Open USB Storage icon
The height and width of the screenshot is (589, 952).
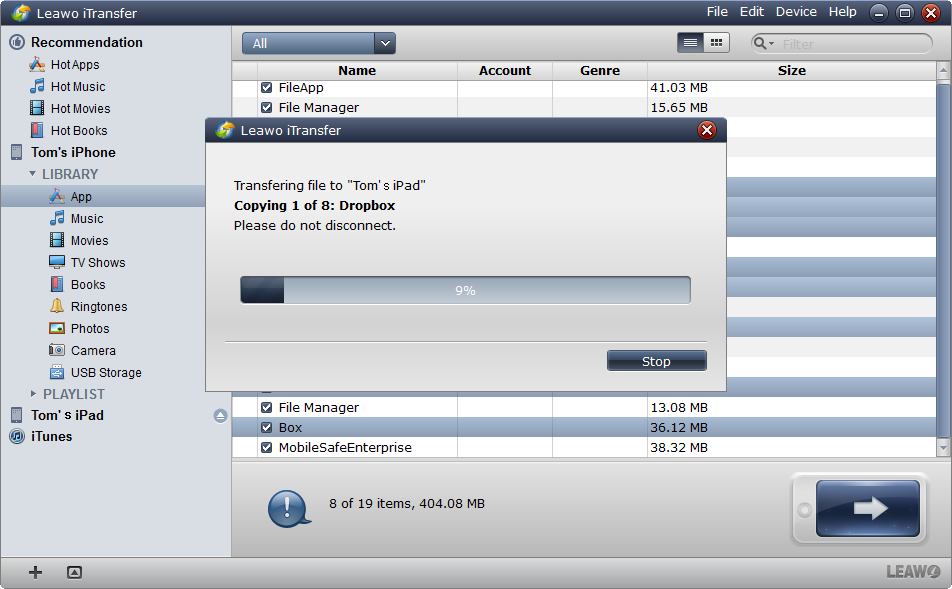point(57,372)
